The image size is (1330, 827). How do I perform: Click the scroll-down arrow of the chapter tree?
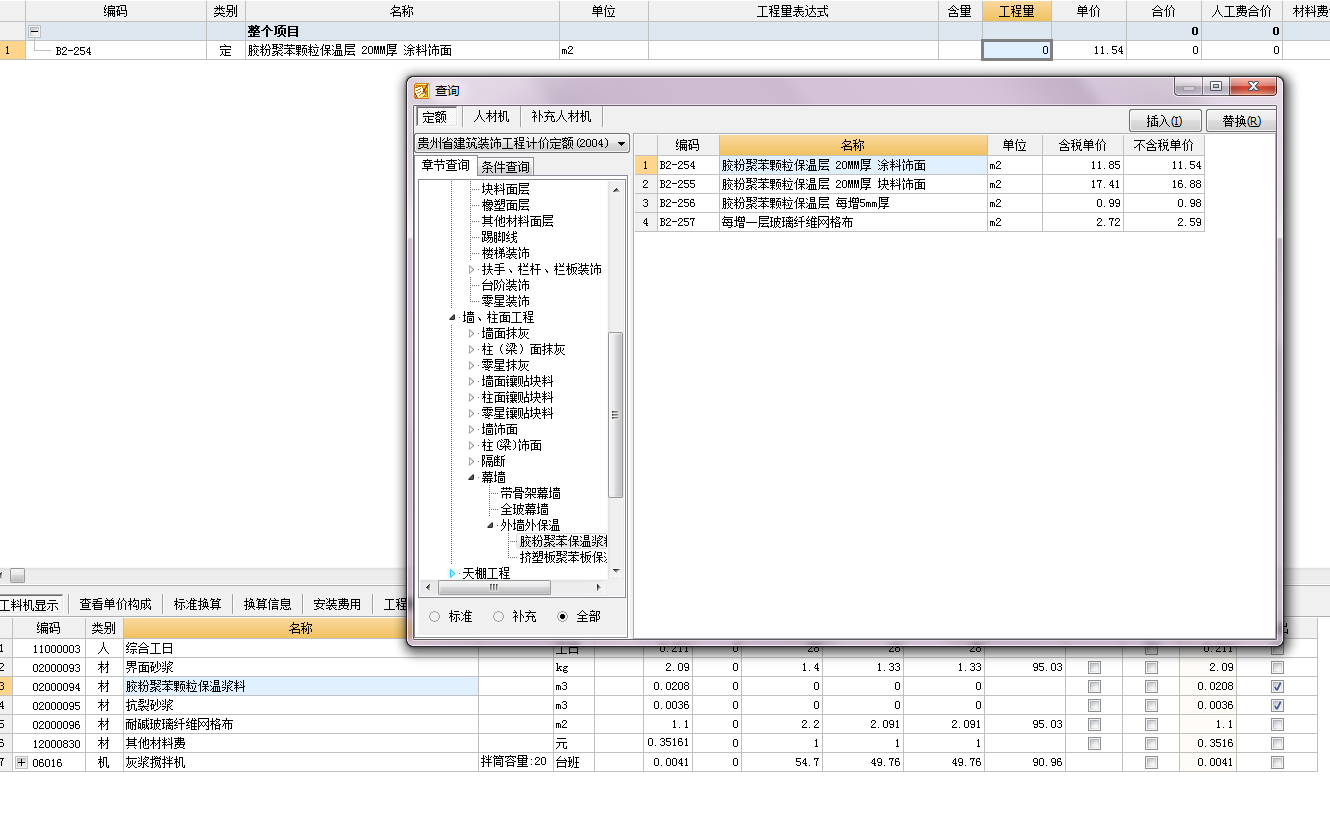click(615, 570)
